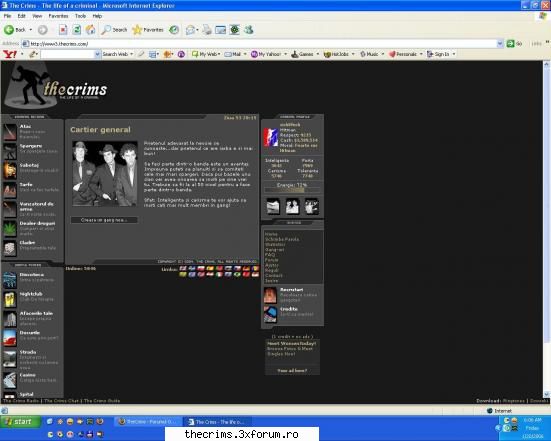Open the Atac attack icon in sidebar

[x=10, y=132]
